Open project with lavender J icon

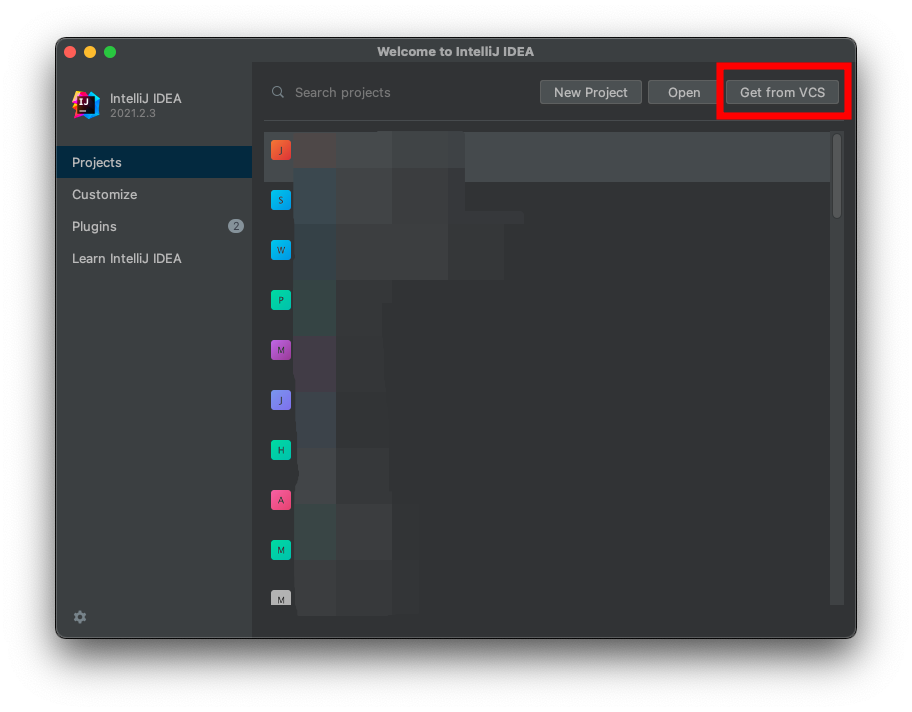click(x=281, y=400)
